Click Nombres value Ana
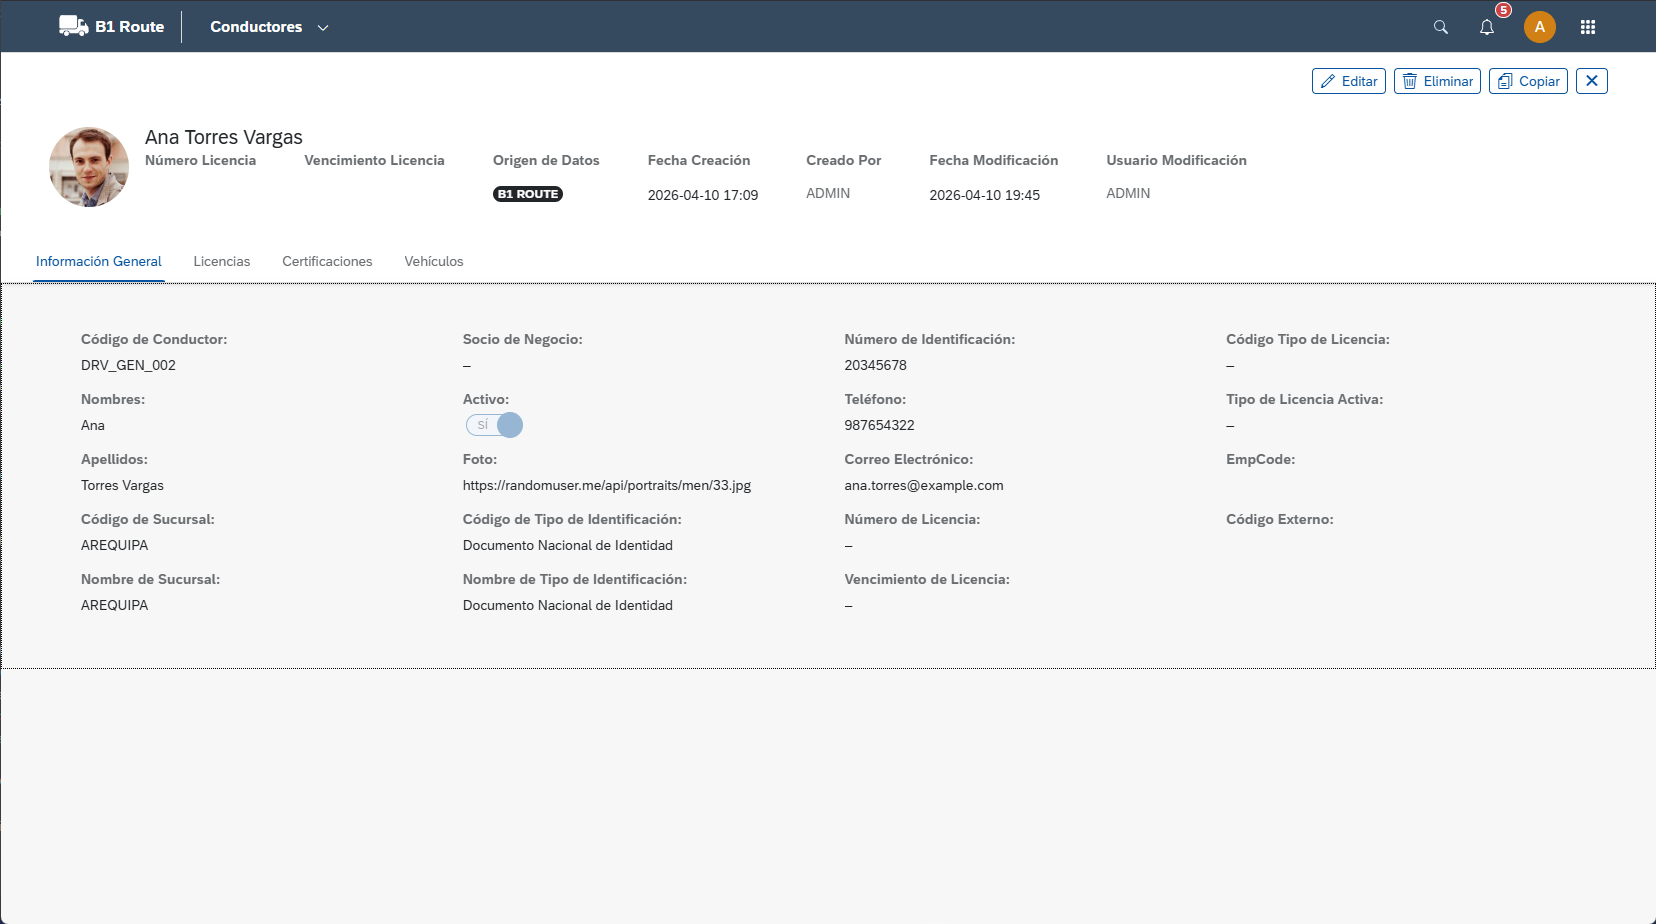The image size is (1656, 924). point(93,425)
